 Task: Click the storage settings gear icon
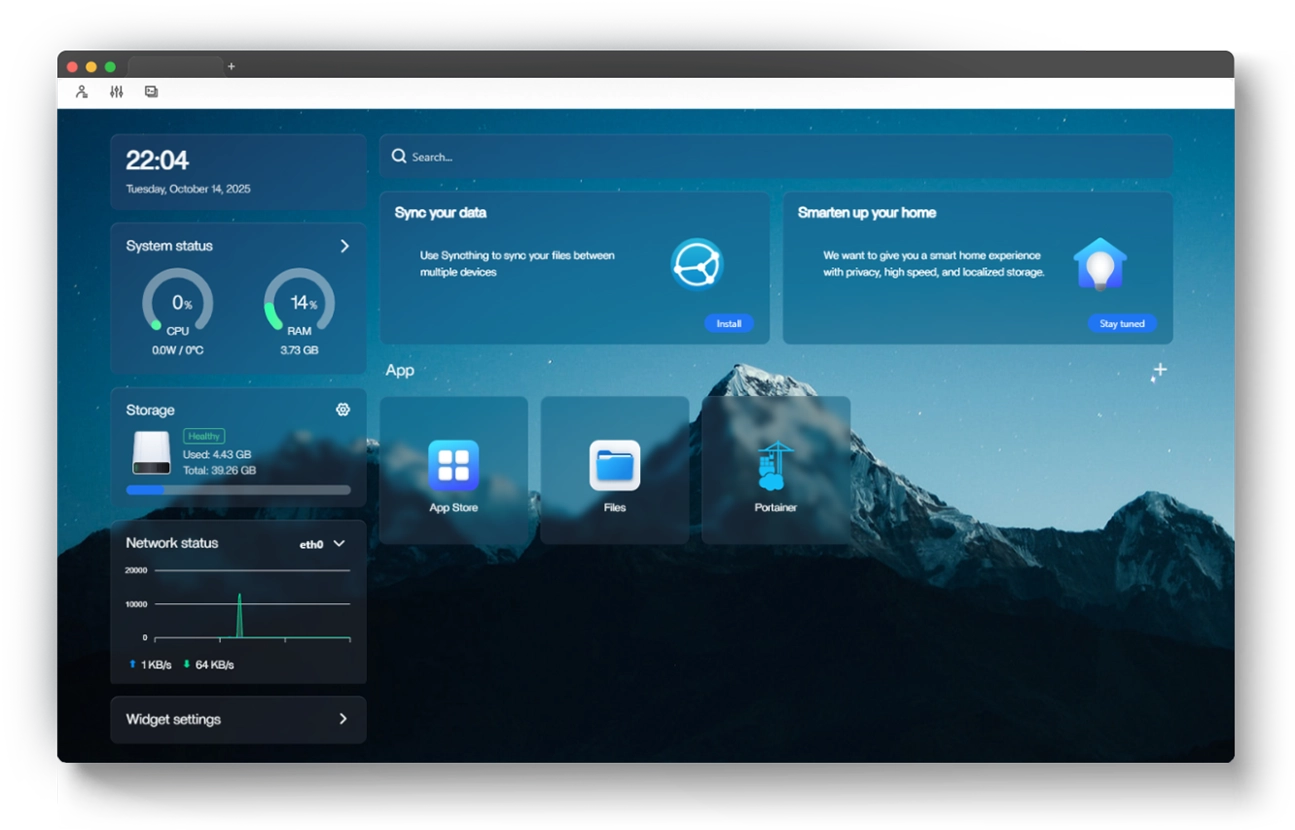(343, 410)
